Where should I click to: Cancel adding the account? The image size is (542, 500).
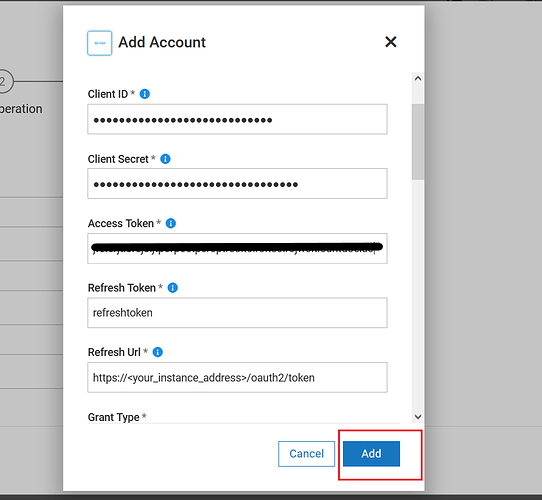click(x=306, y=453)
